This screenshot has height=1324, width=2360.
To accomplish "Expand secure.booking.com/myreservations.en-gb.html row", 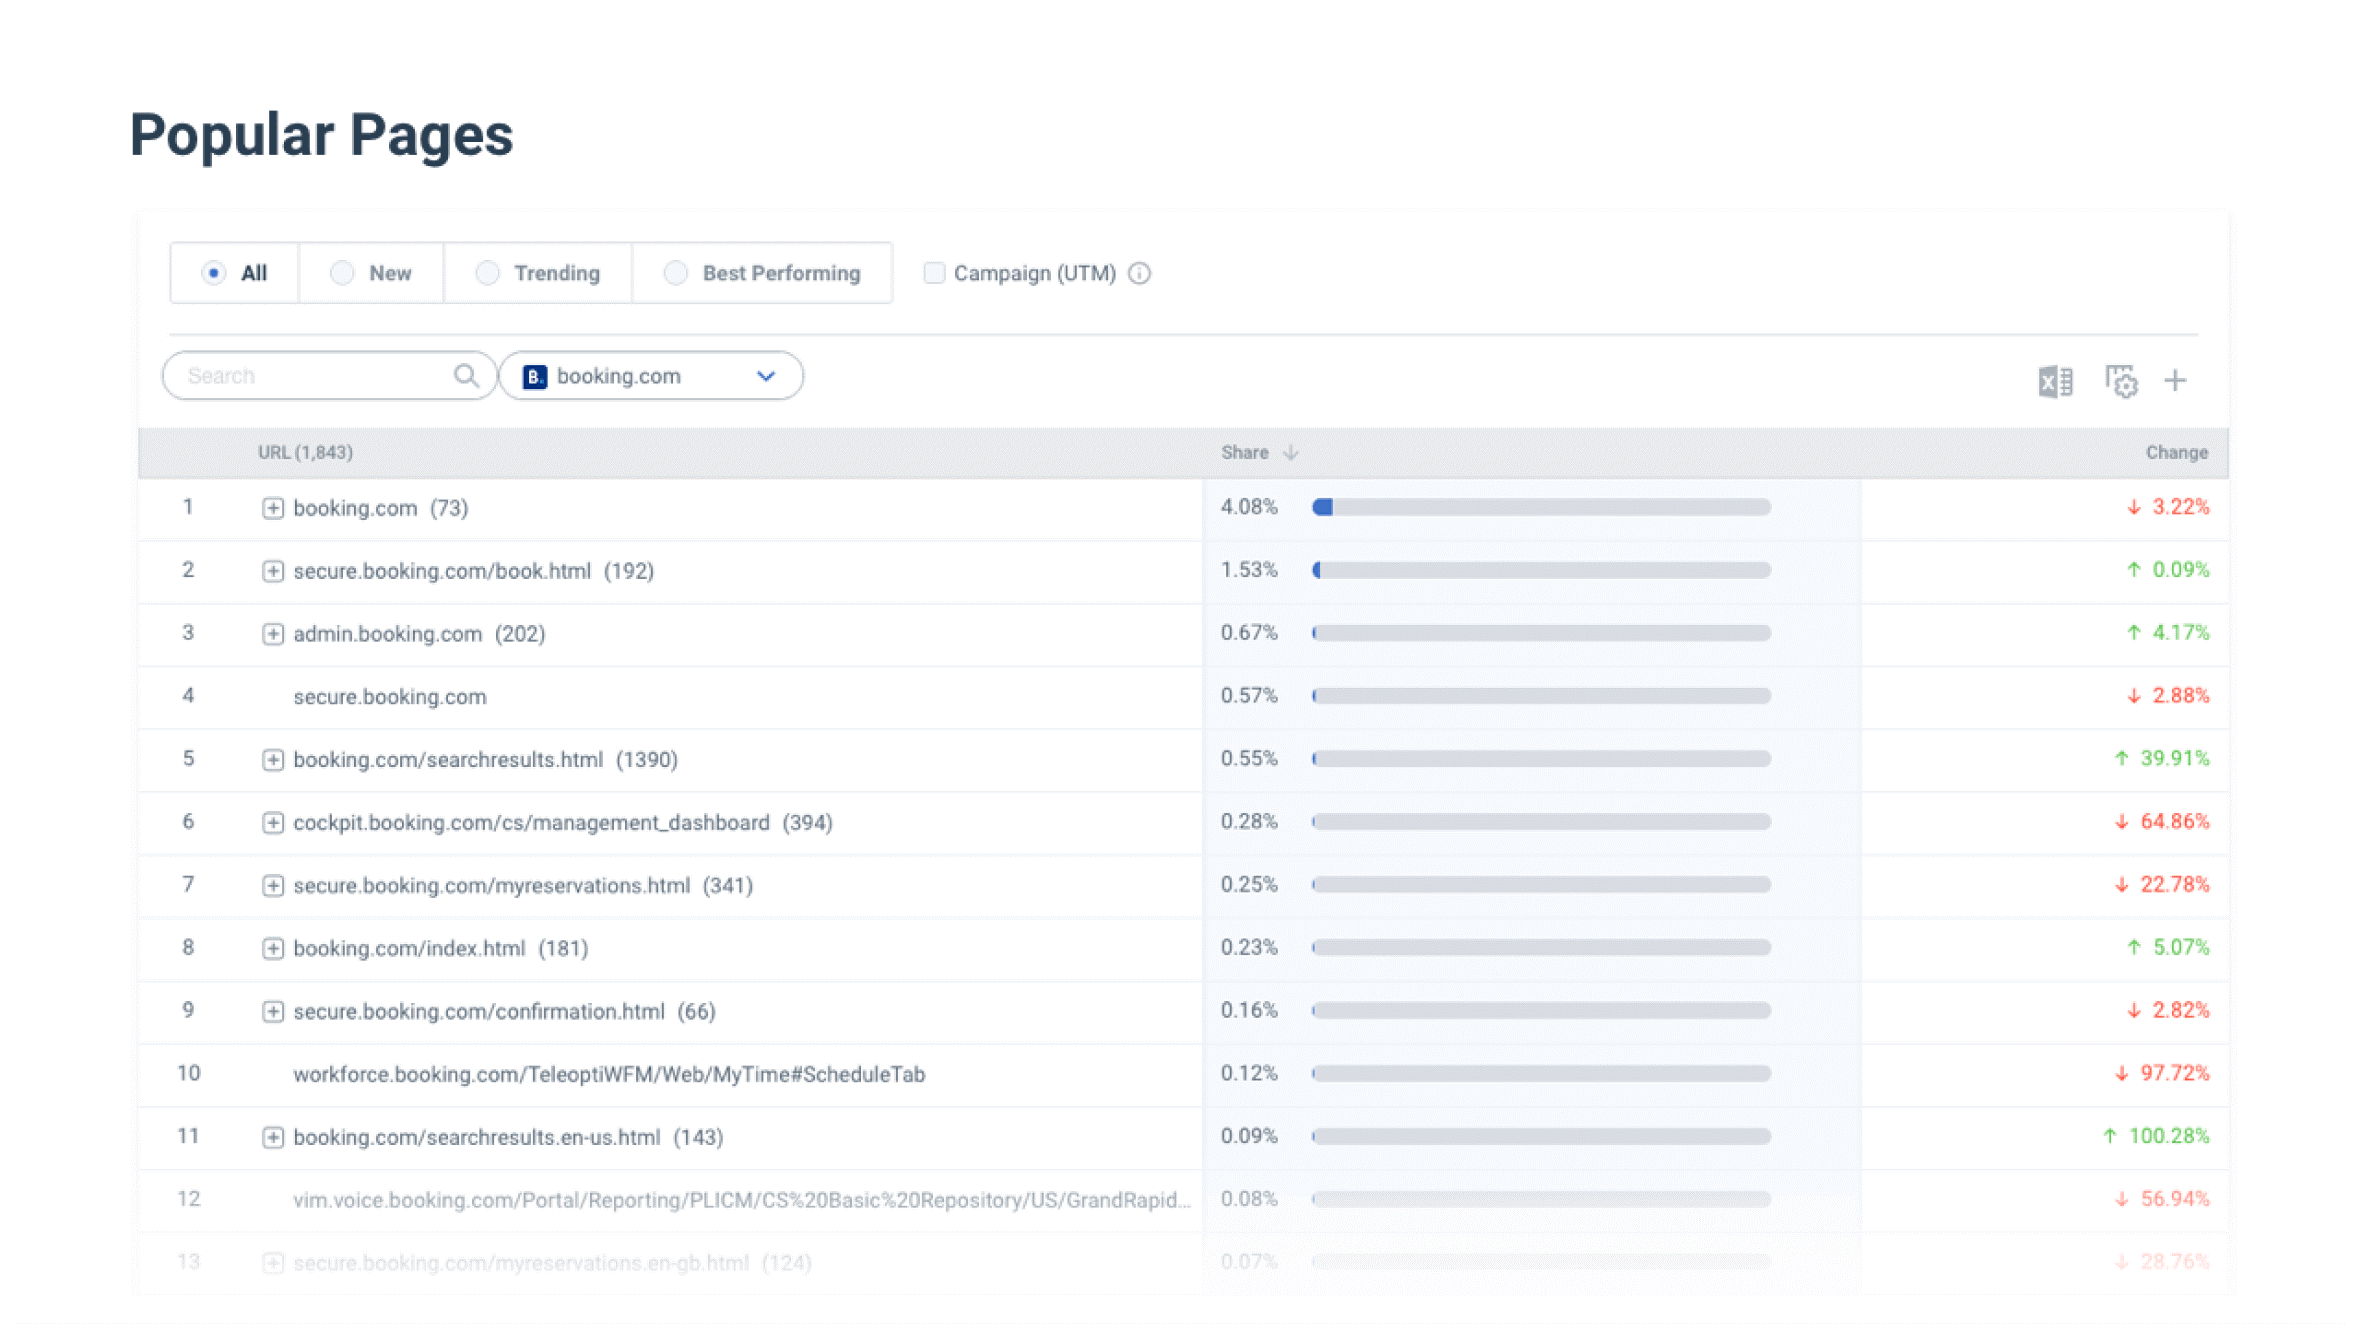I will click(272, 1263).
